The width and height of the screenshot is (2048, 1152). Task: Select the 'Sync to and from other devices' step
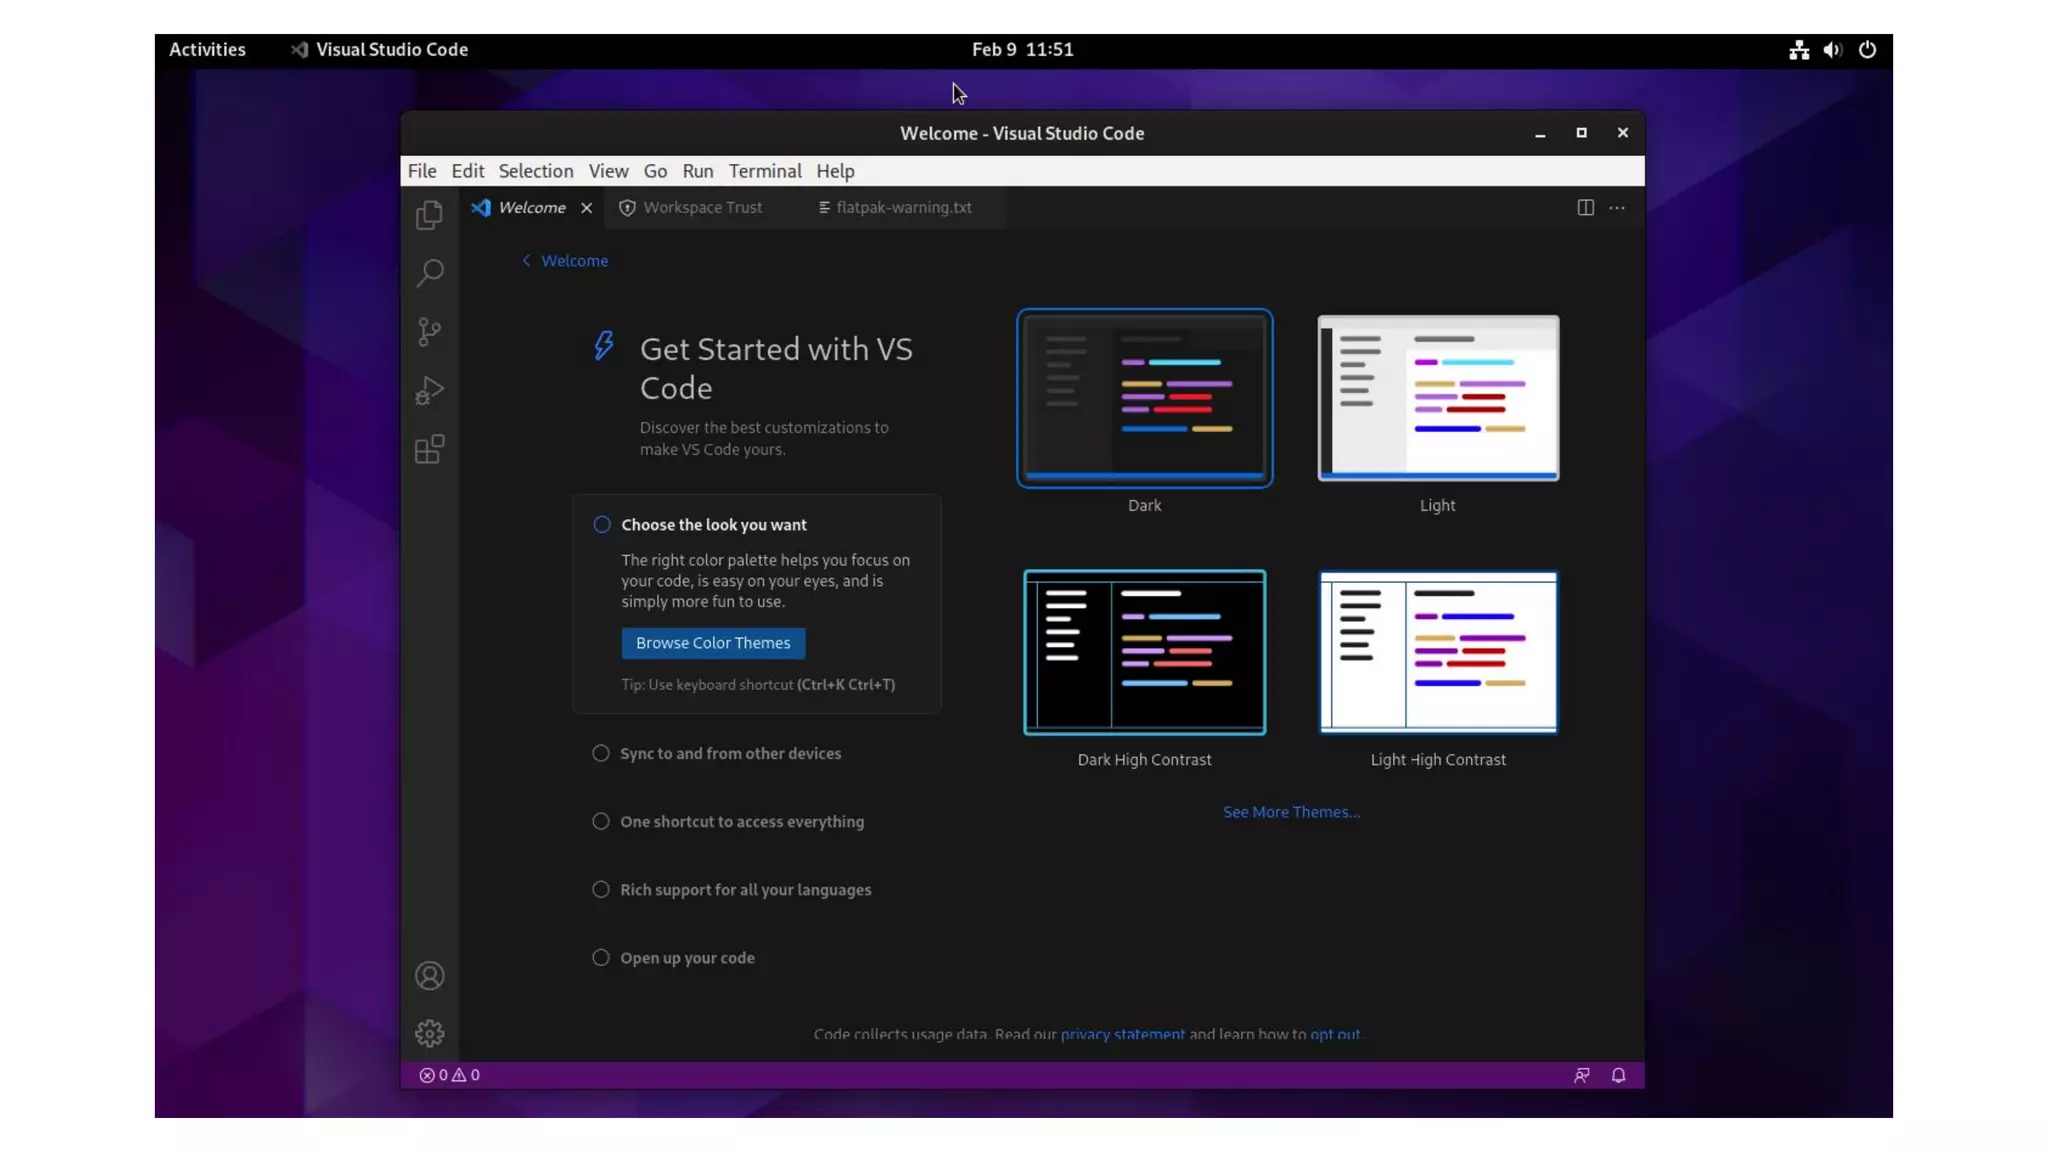point(730,753)
